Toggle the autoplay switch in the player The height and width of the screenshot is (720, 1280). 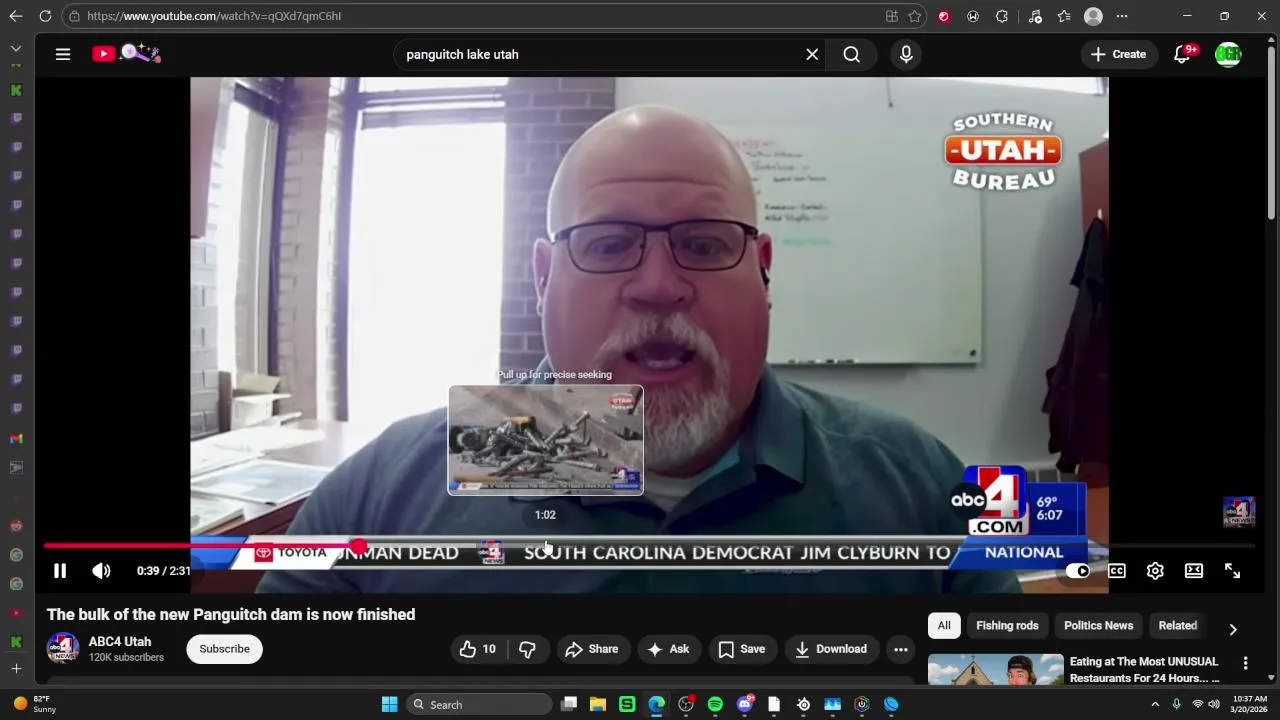[1078, 571]
